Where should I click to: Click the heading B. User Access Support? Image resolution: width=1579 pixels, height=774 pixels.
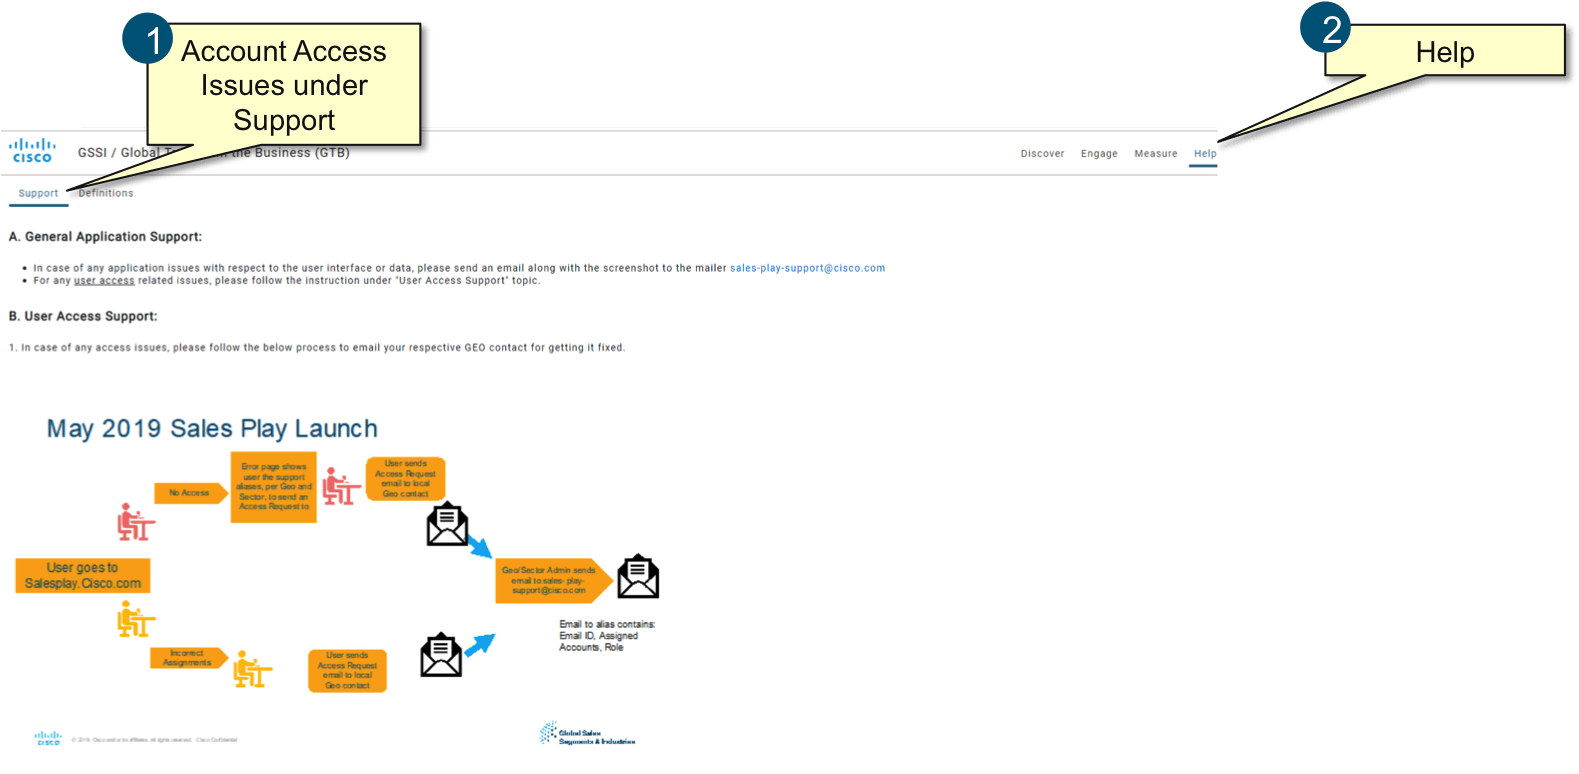pyautogui.click(x=83, y=316)
